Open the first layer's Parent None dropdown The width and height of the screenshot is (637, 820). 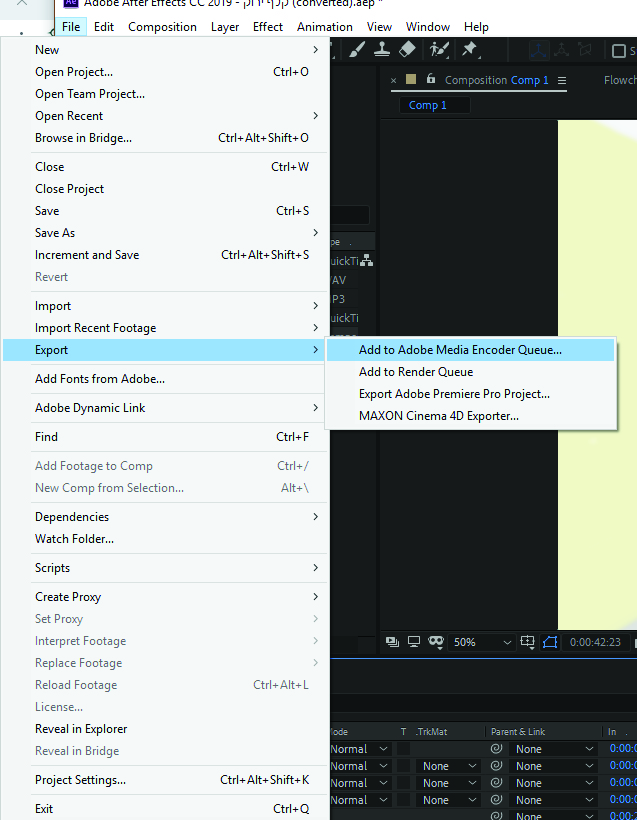point(554,749)
